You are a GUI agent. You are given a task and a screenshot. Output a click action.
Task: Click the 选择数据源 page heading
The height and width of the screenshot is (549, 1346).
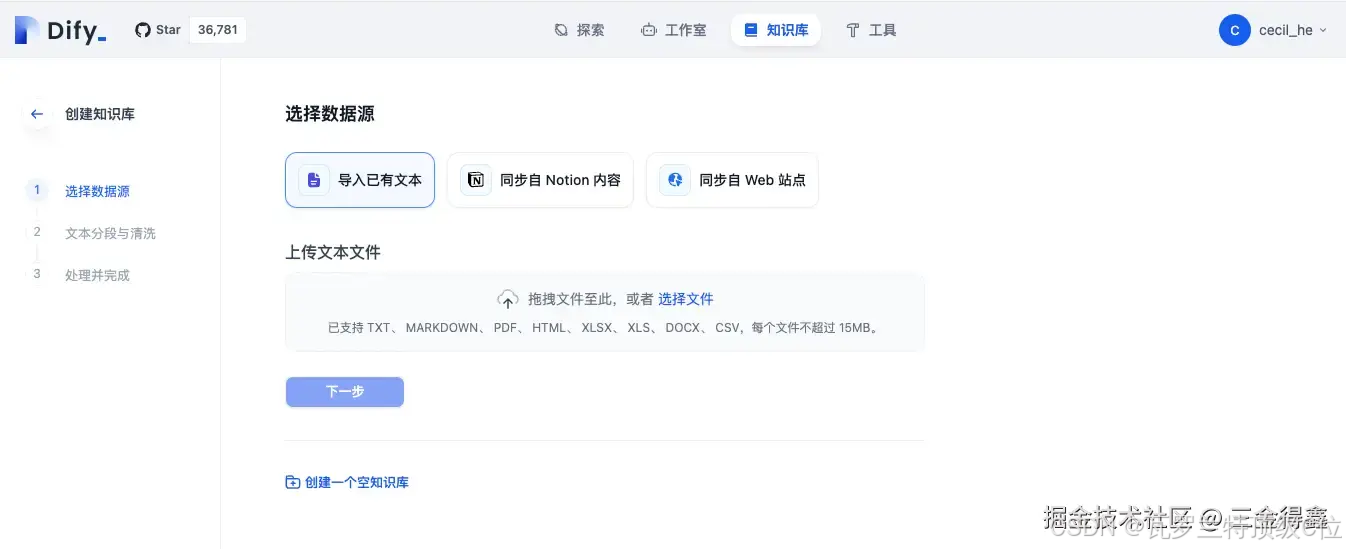[x=330, y=114]
